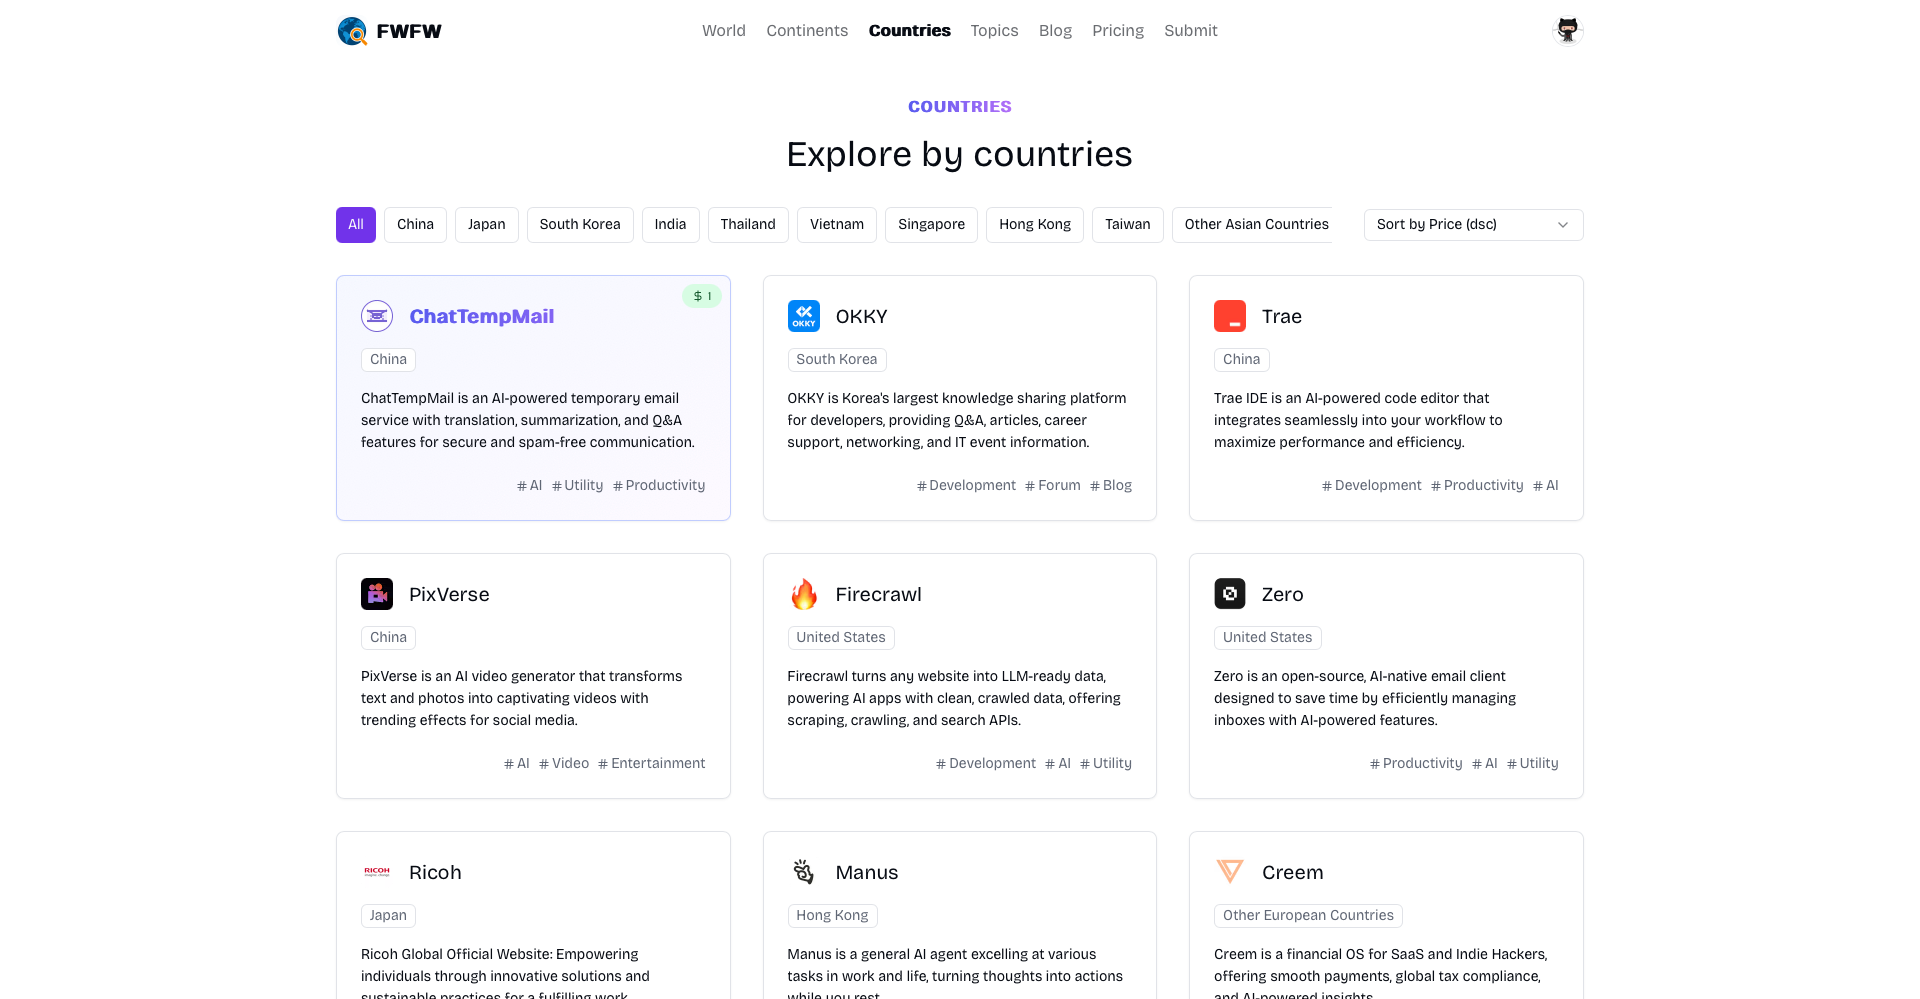This screenshot has width=1920, height=999.
Task: Click the #Productivity tag on Zero card
Action: pyautogui.click(x=1416, y=764)
